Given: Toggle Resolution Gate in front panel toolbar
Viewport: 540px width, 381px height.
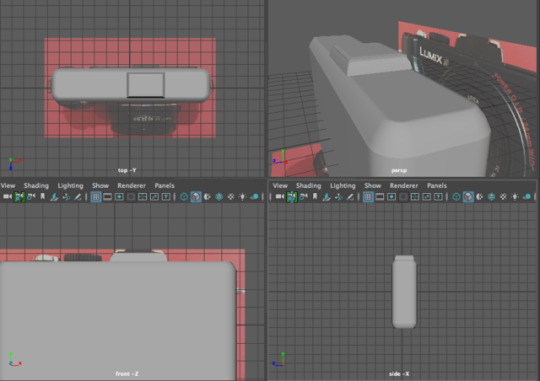Looking at the screenshot, I should 119,197.
